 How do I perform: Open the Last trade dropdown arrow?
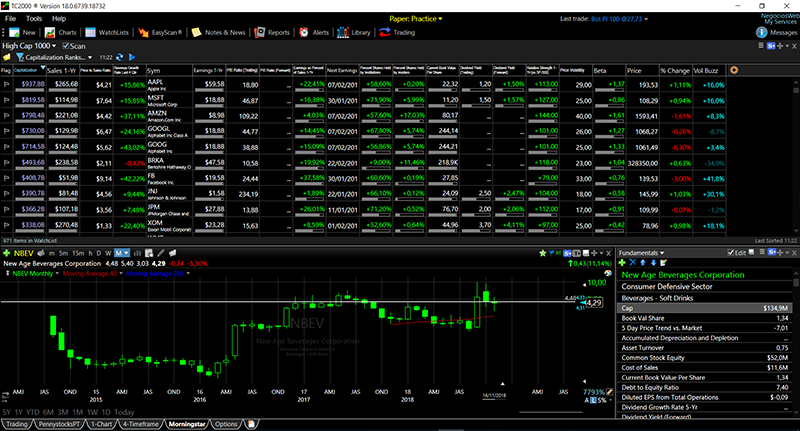pyautogui.click(x=646, y=19)
